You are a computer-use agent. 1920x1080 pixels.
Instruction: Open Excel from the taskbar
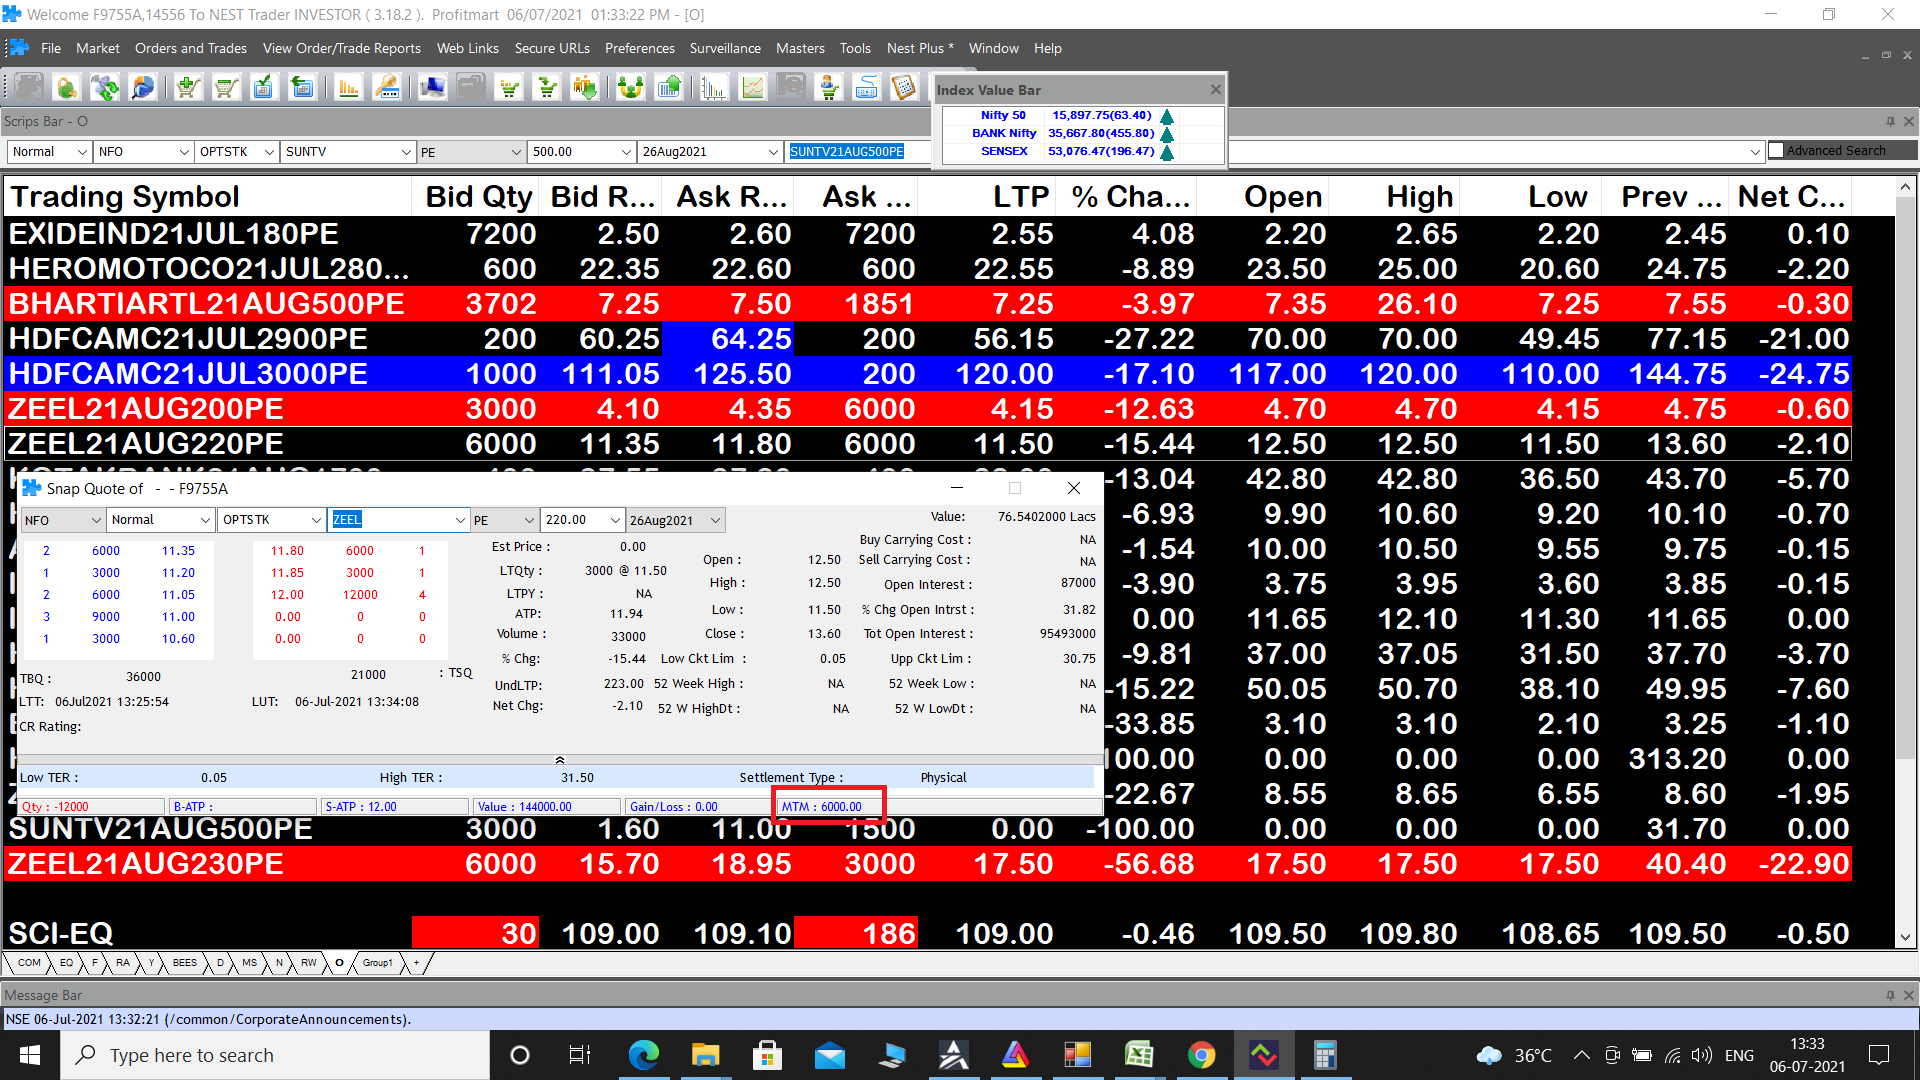point(1140,1055)
